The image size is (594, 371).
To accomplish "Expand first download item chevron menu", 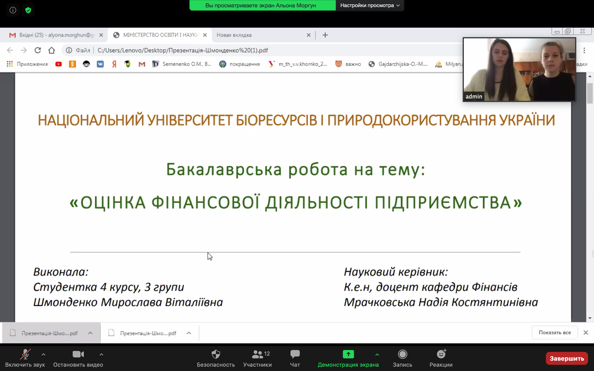I will tap(90, 333).
